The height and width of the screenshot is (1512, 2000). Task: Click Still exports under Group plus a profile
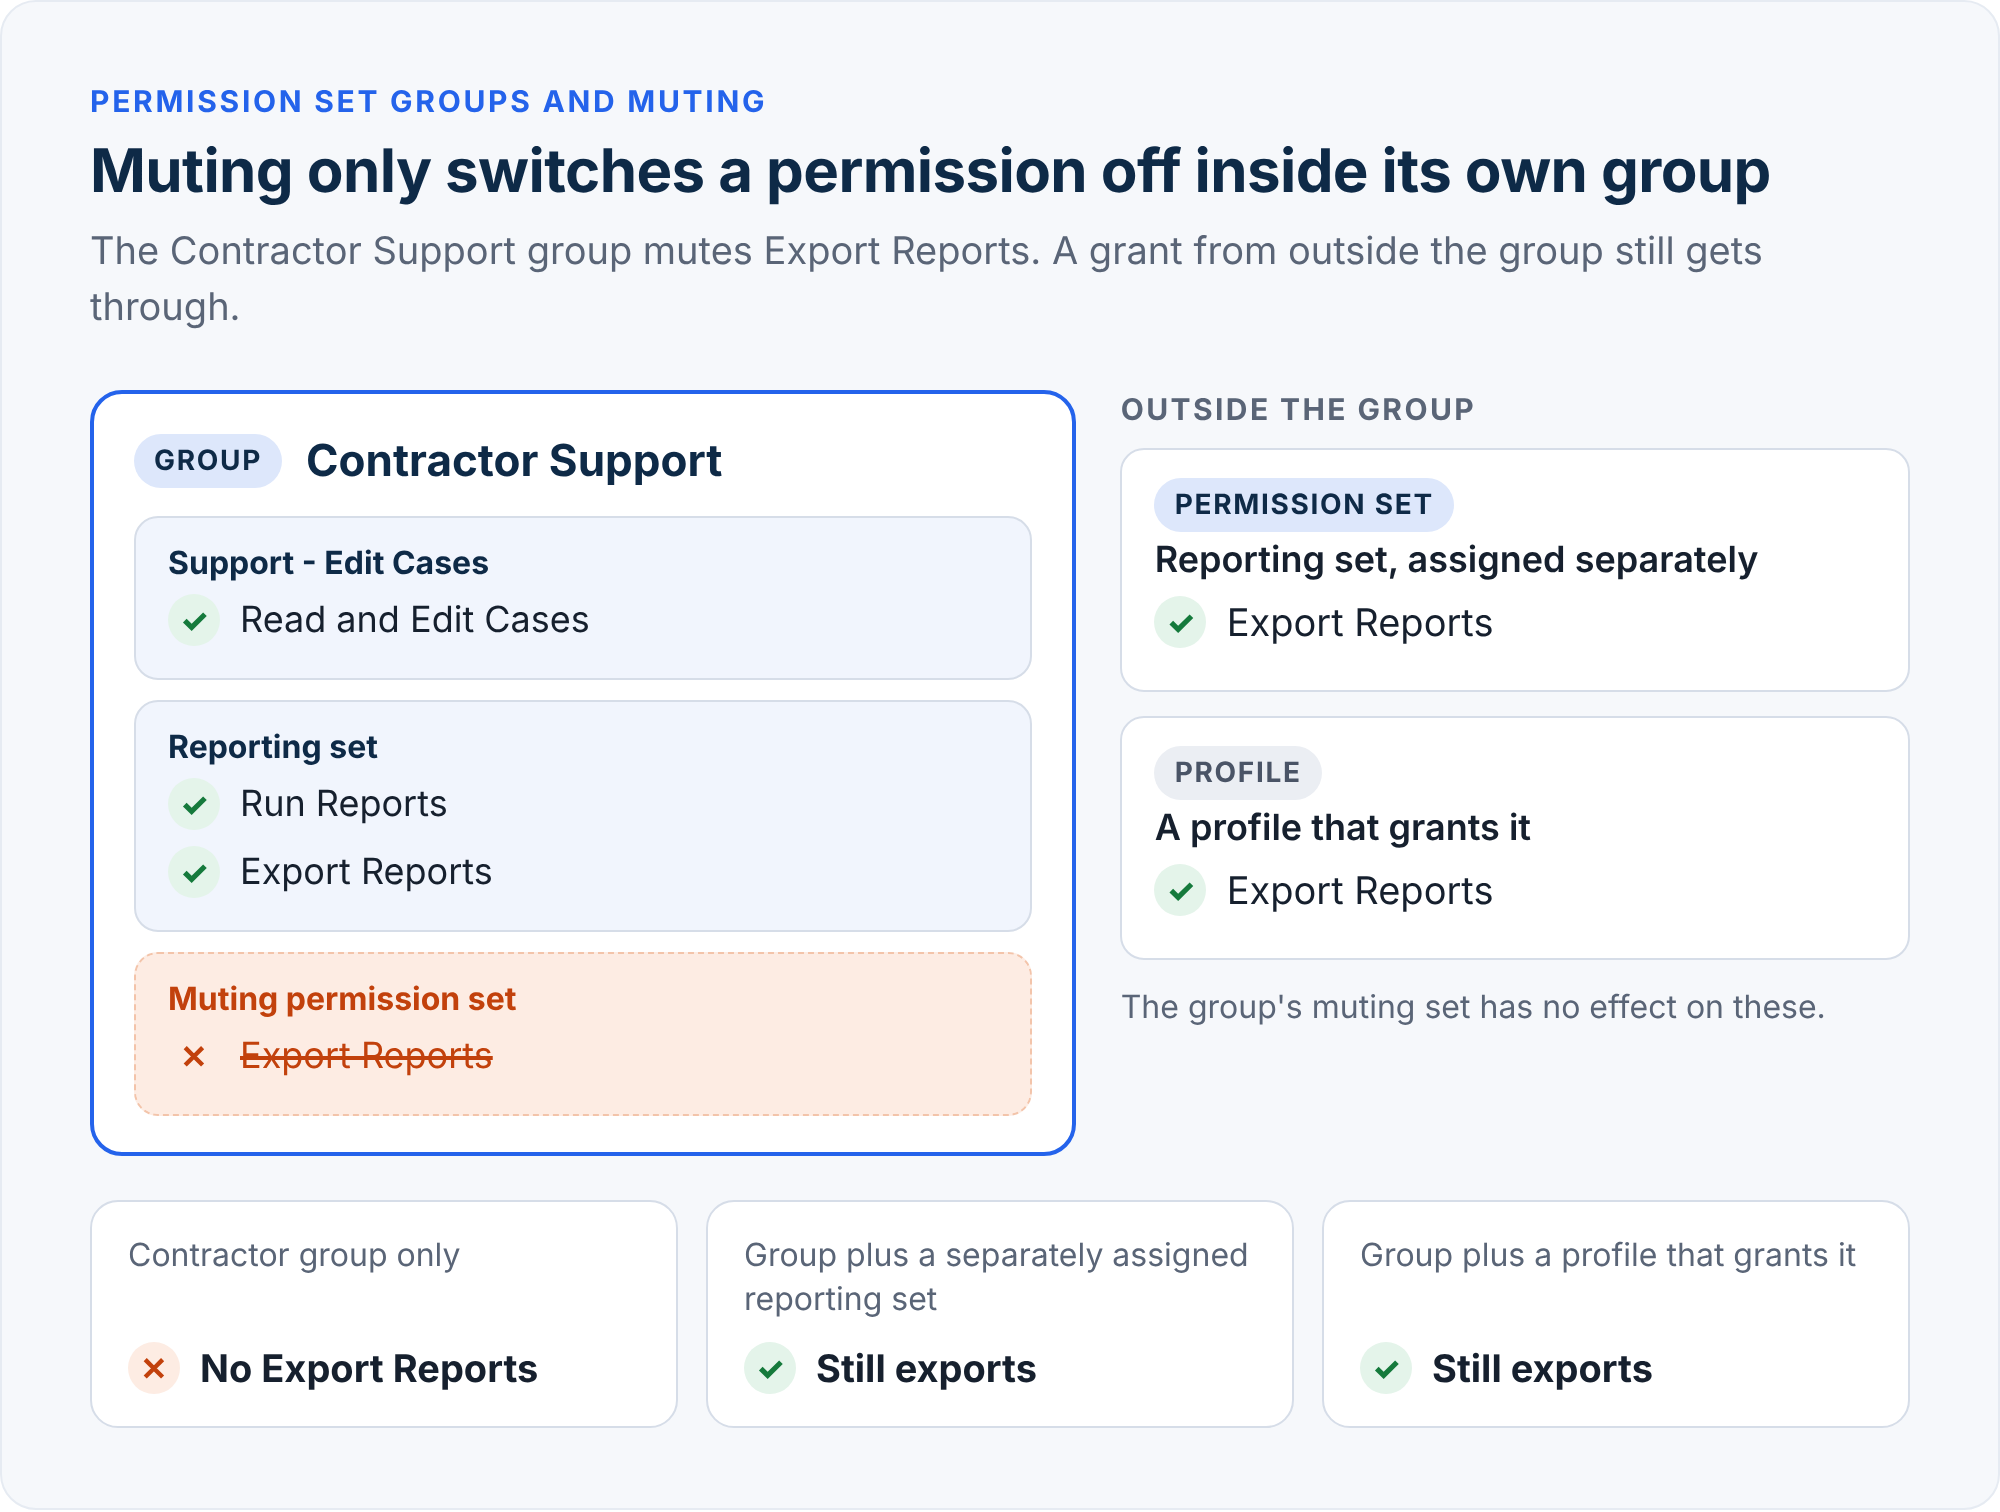(1542, 1368)
